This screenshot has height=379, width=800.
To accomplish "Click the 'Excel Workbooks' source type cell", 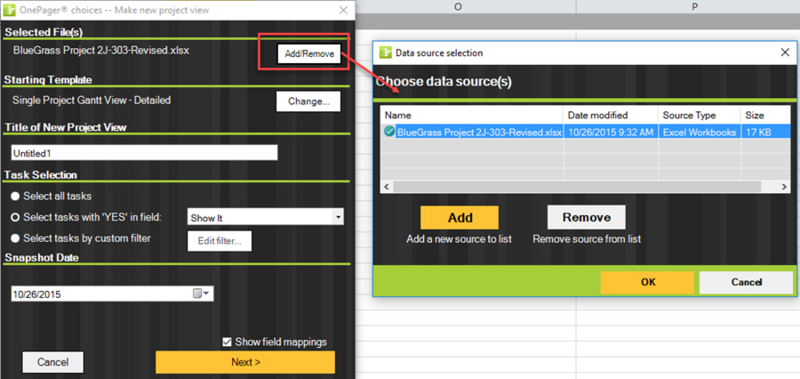I will [x=699, y=133].
